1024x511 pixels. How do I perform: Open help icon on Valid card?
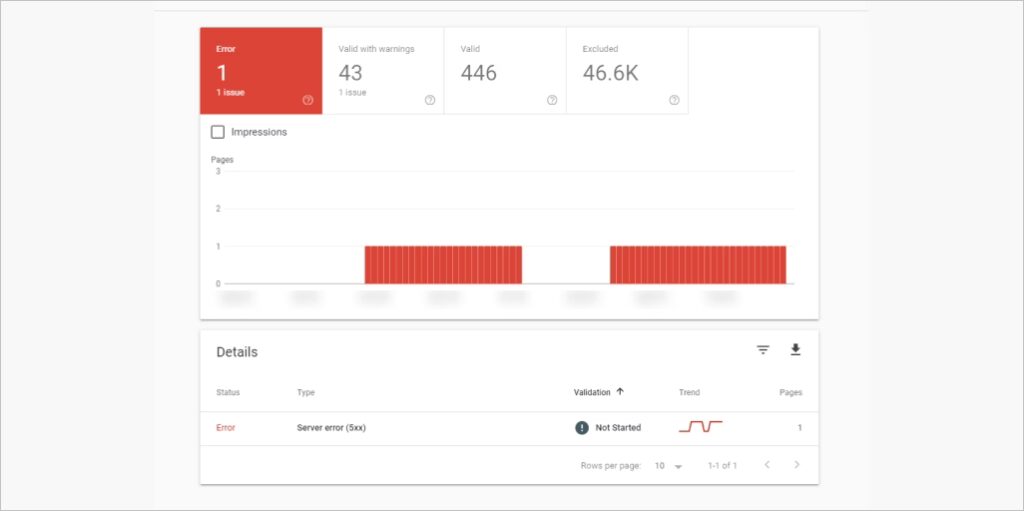click(x=552, y=100)
